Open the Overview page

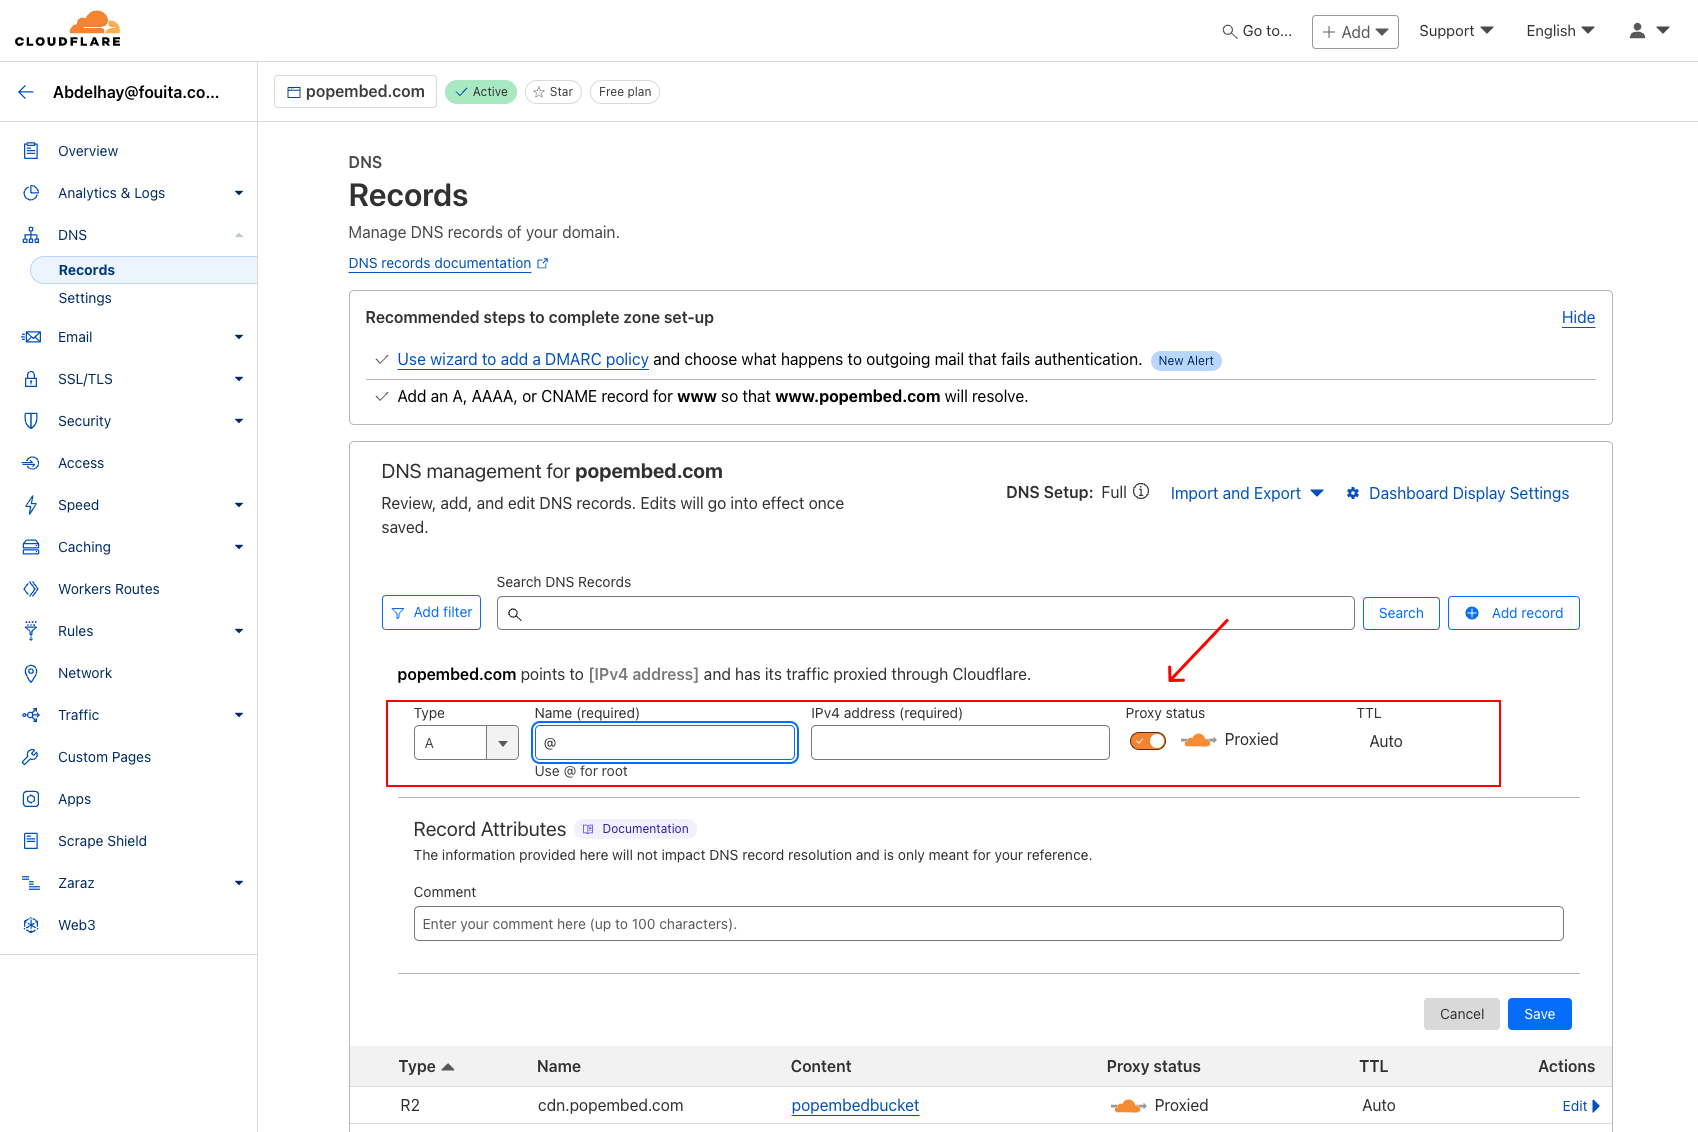(88, 151)
